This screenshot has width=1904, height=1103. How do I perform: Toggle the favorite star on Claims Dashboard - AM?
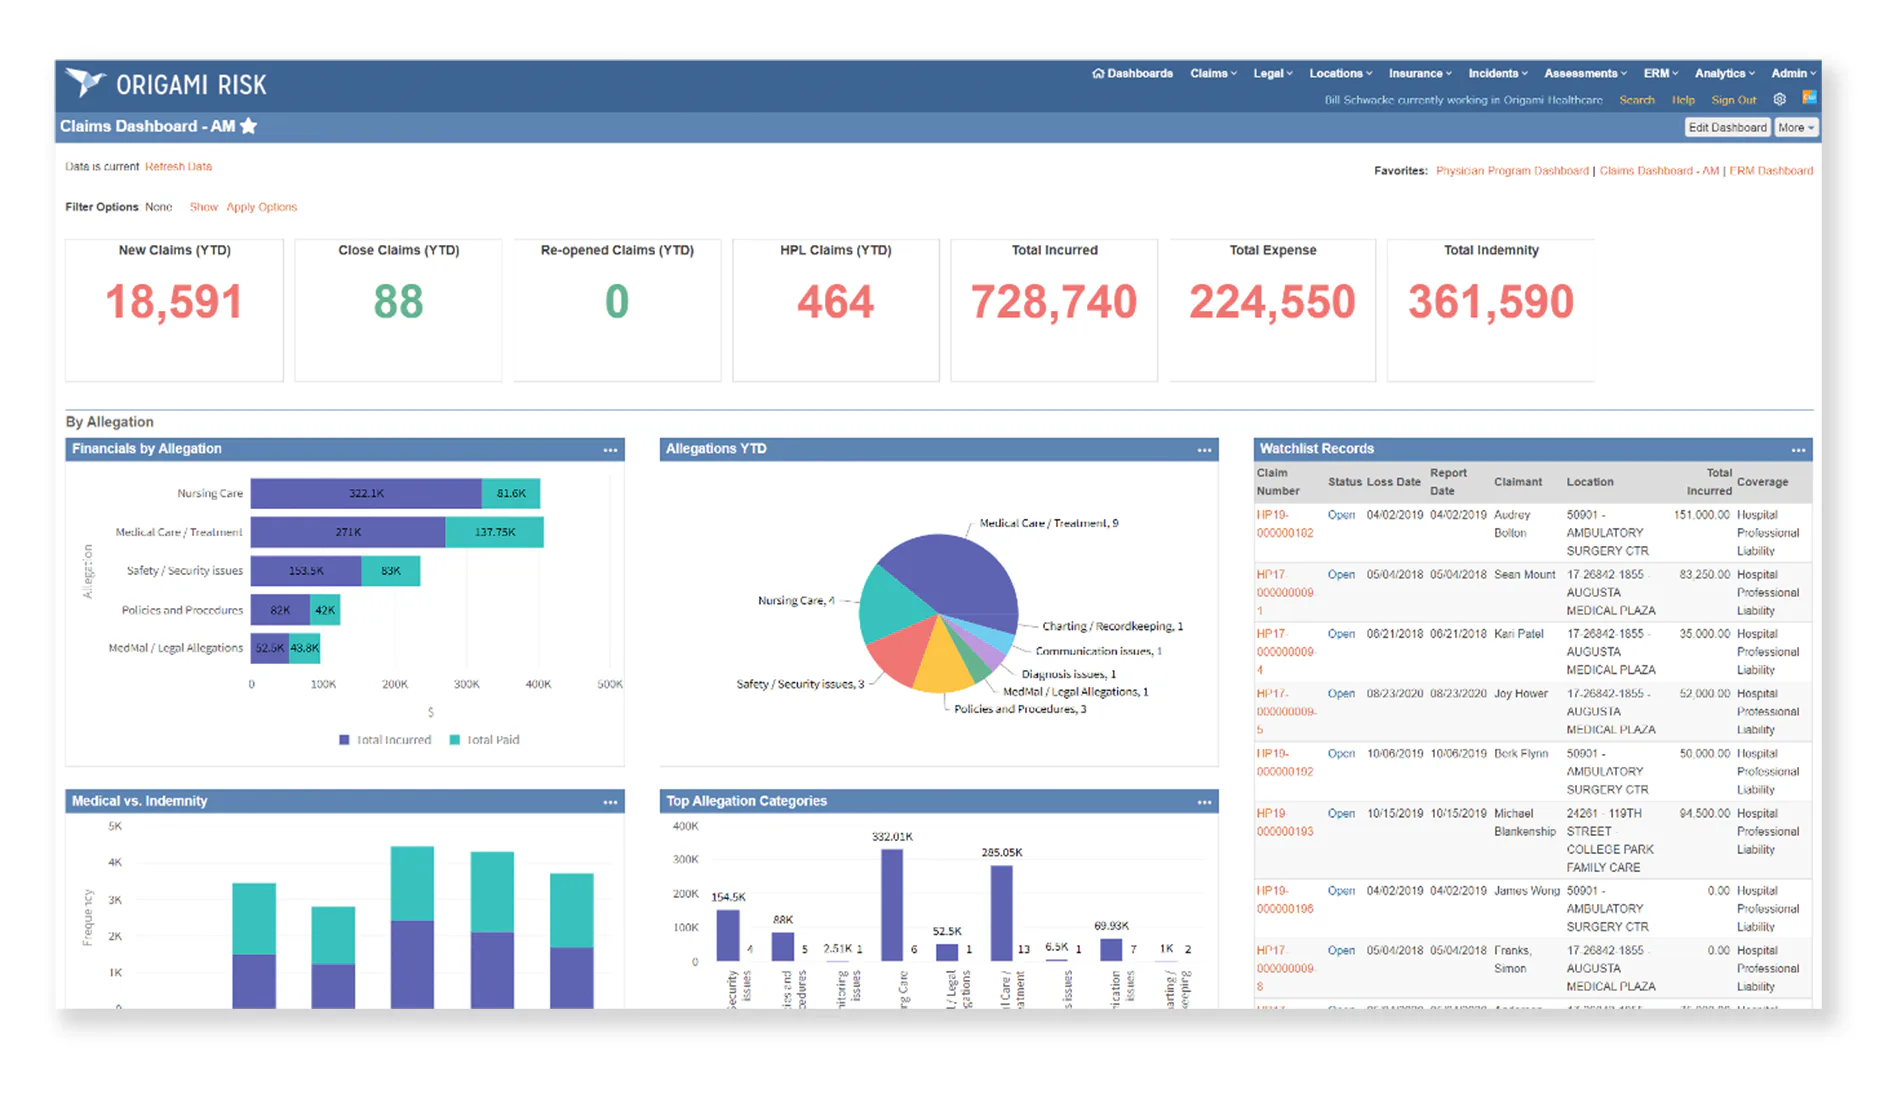[x=249, y=126]
